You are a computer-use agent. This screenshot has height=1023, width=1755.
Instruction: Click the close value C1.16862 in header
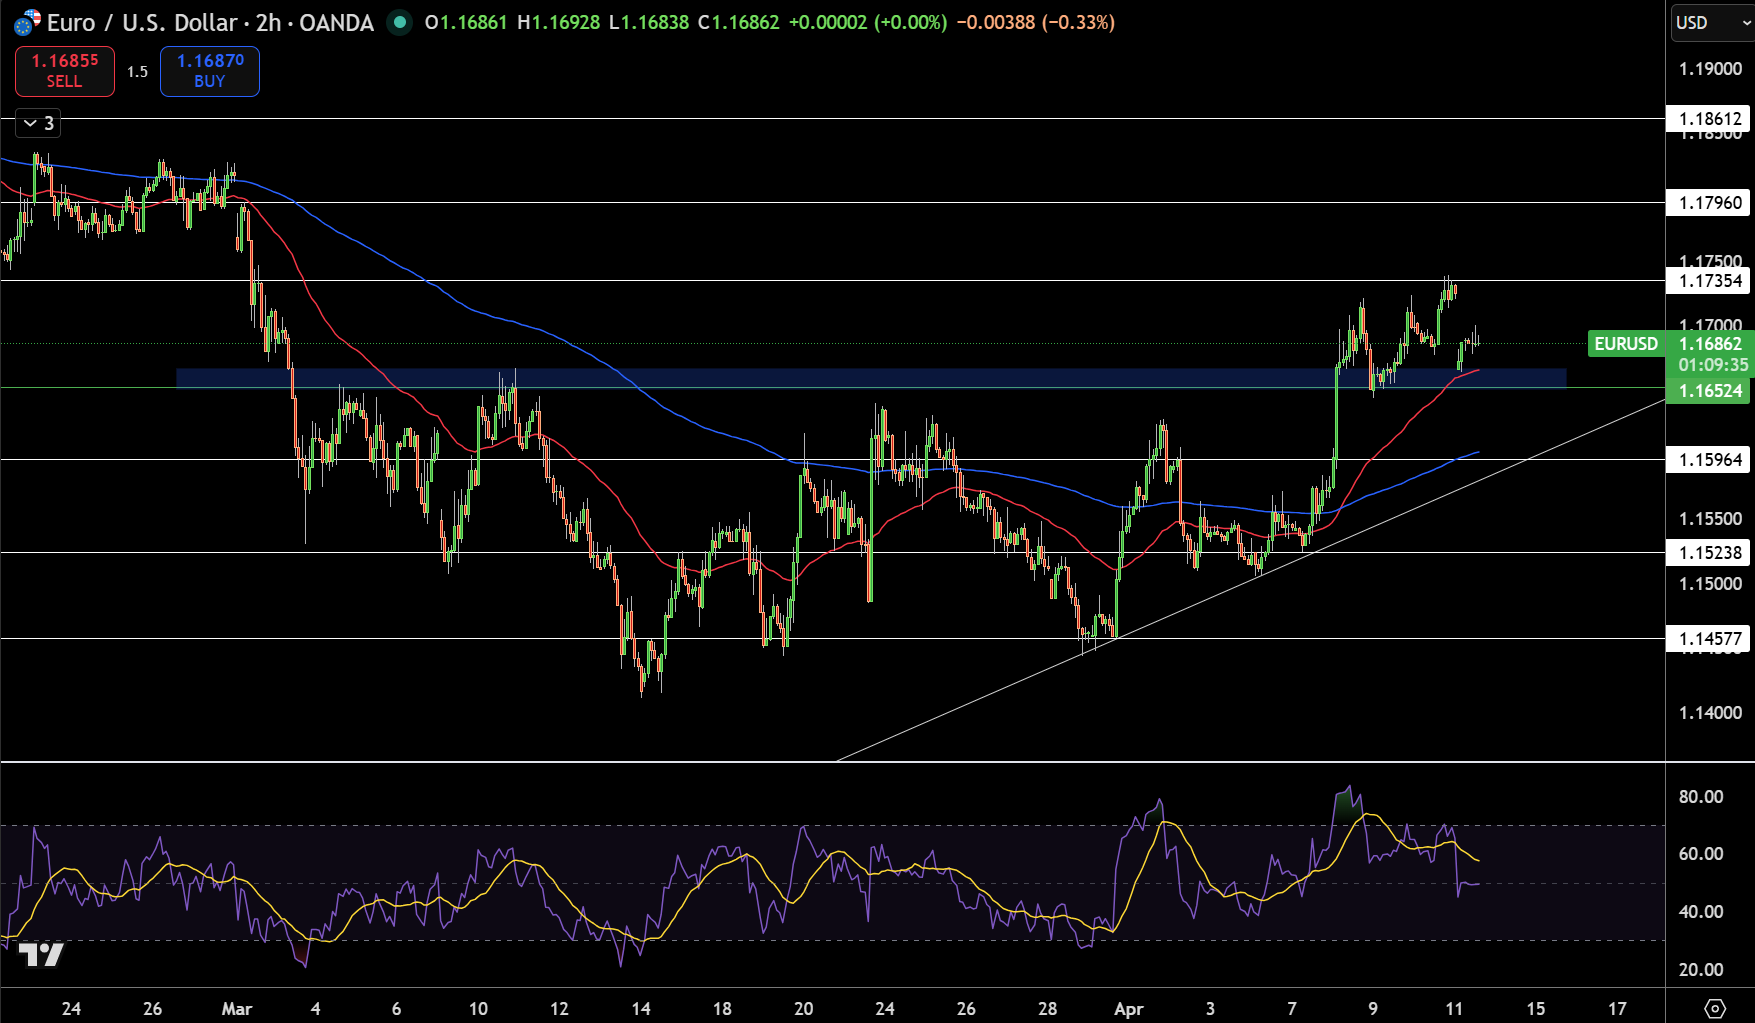(738, 22)
